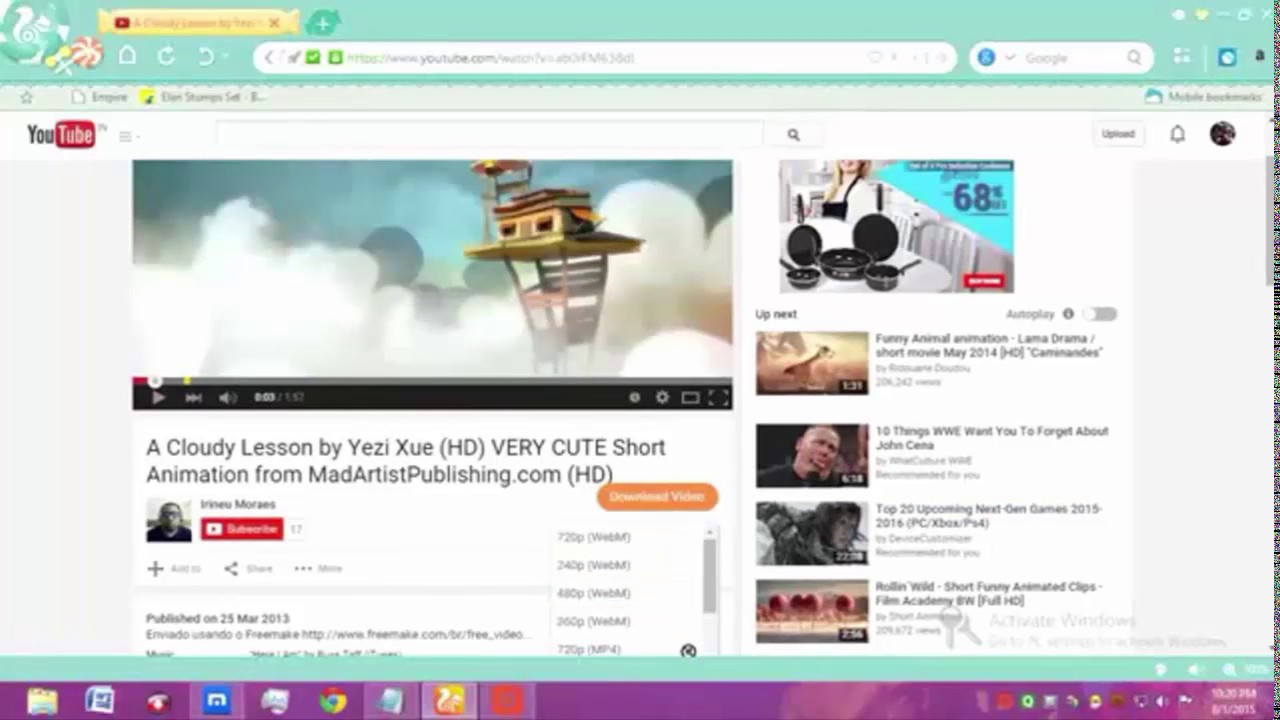Click Share below the video
This screenshot has height=720, width=1280.
click(248, 569)
